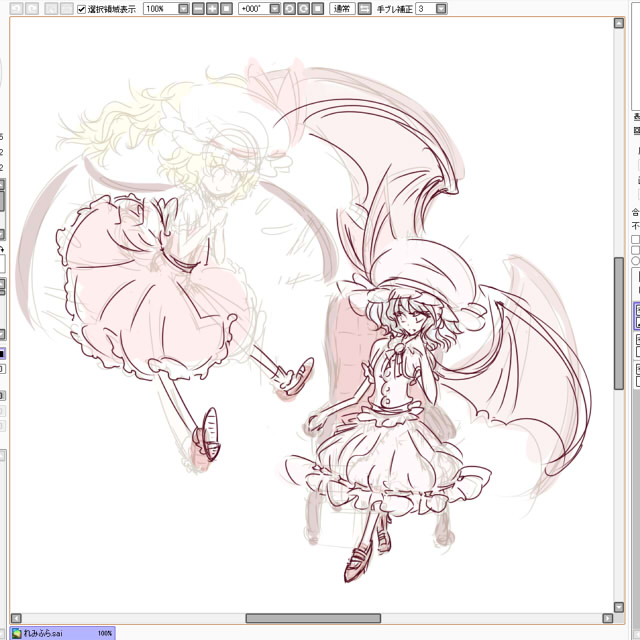
Task: Flip the canvas view horizontally
Action: [x=364, y=9]
